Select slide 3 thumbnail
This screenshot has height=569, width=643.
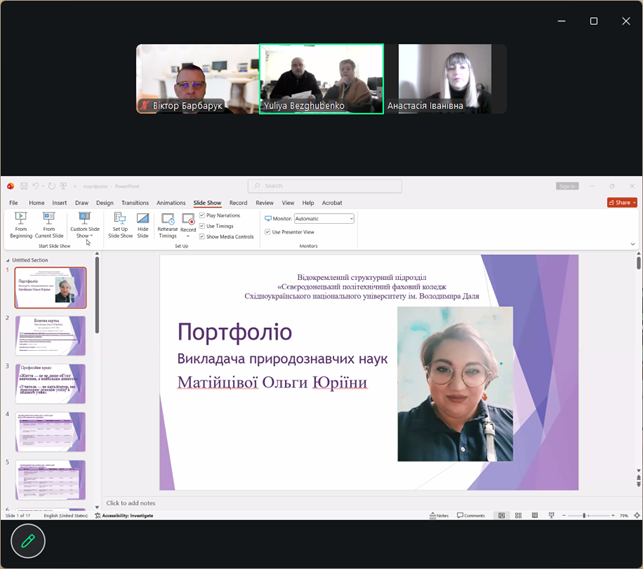(50, 384)
